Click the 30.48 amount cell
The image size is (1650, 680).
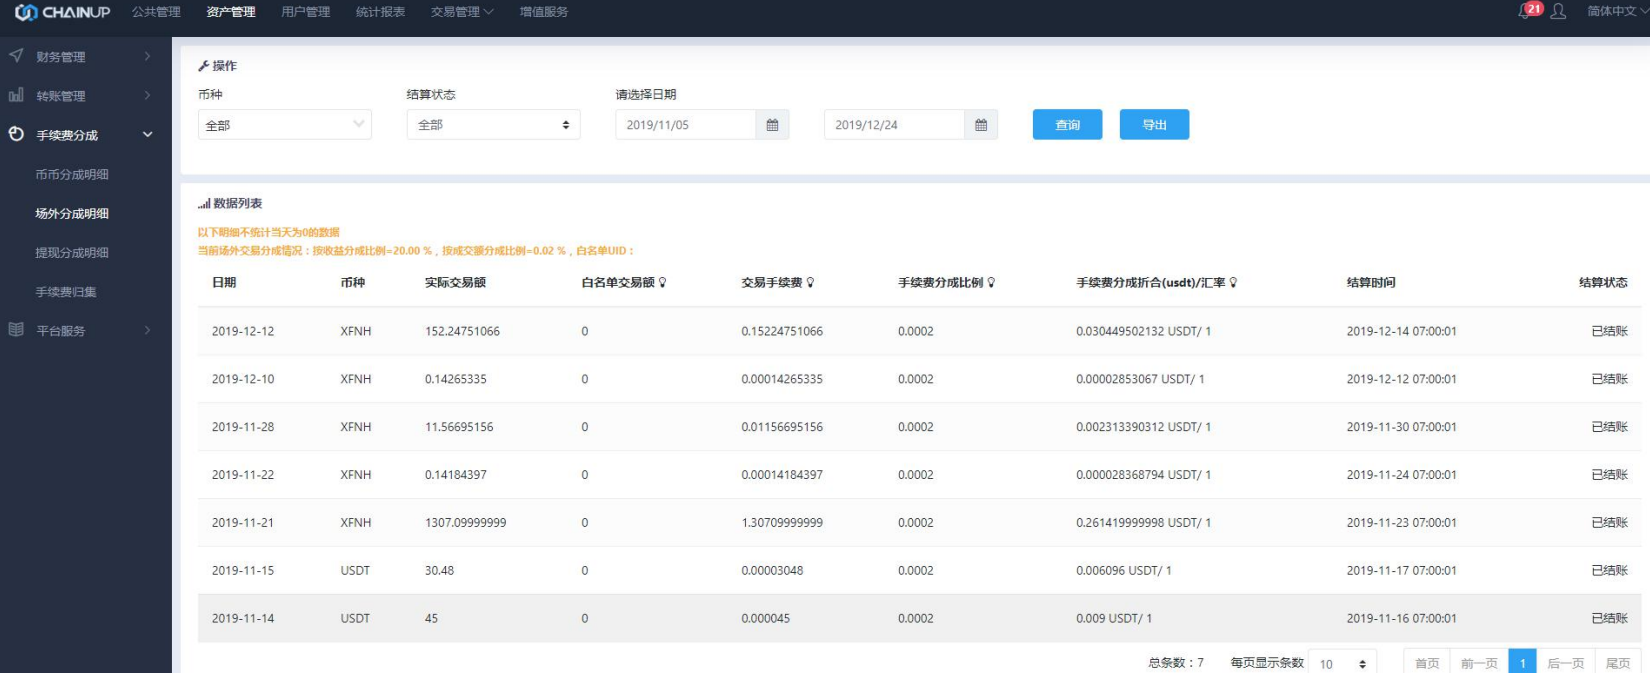click(x=440, y=571)
